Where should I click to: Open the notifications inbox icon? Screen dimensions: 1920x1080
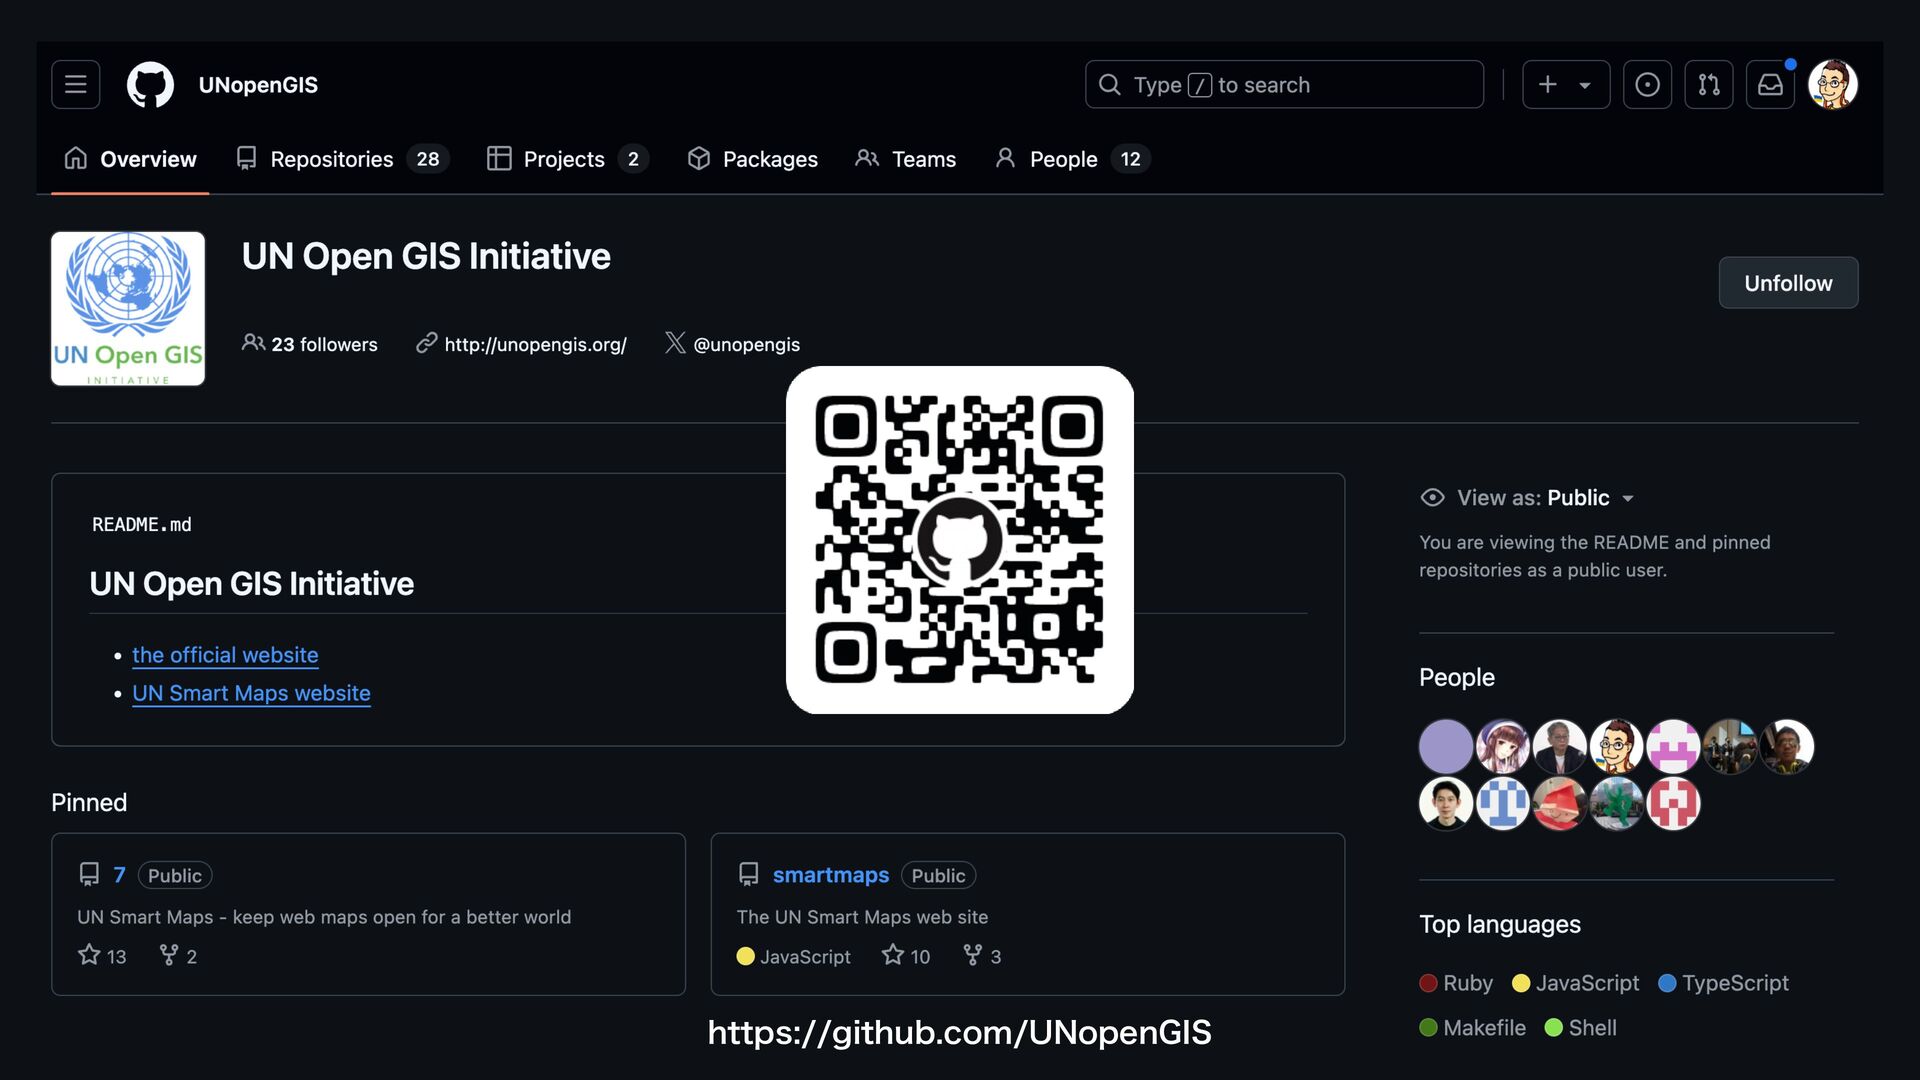click(1770, 85)
